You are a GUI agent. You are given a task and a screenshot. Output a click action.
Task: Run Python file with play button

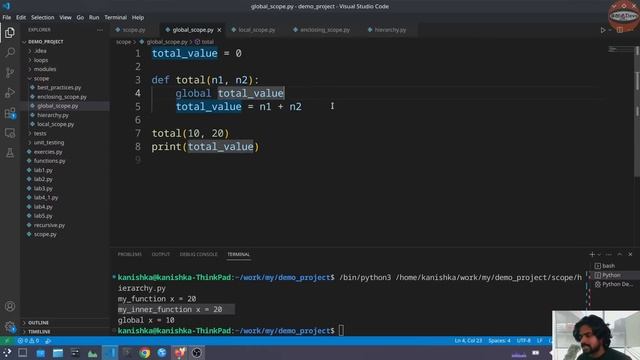tap(603, 30)
